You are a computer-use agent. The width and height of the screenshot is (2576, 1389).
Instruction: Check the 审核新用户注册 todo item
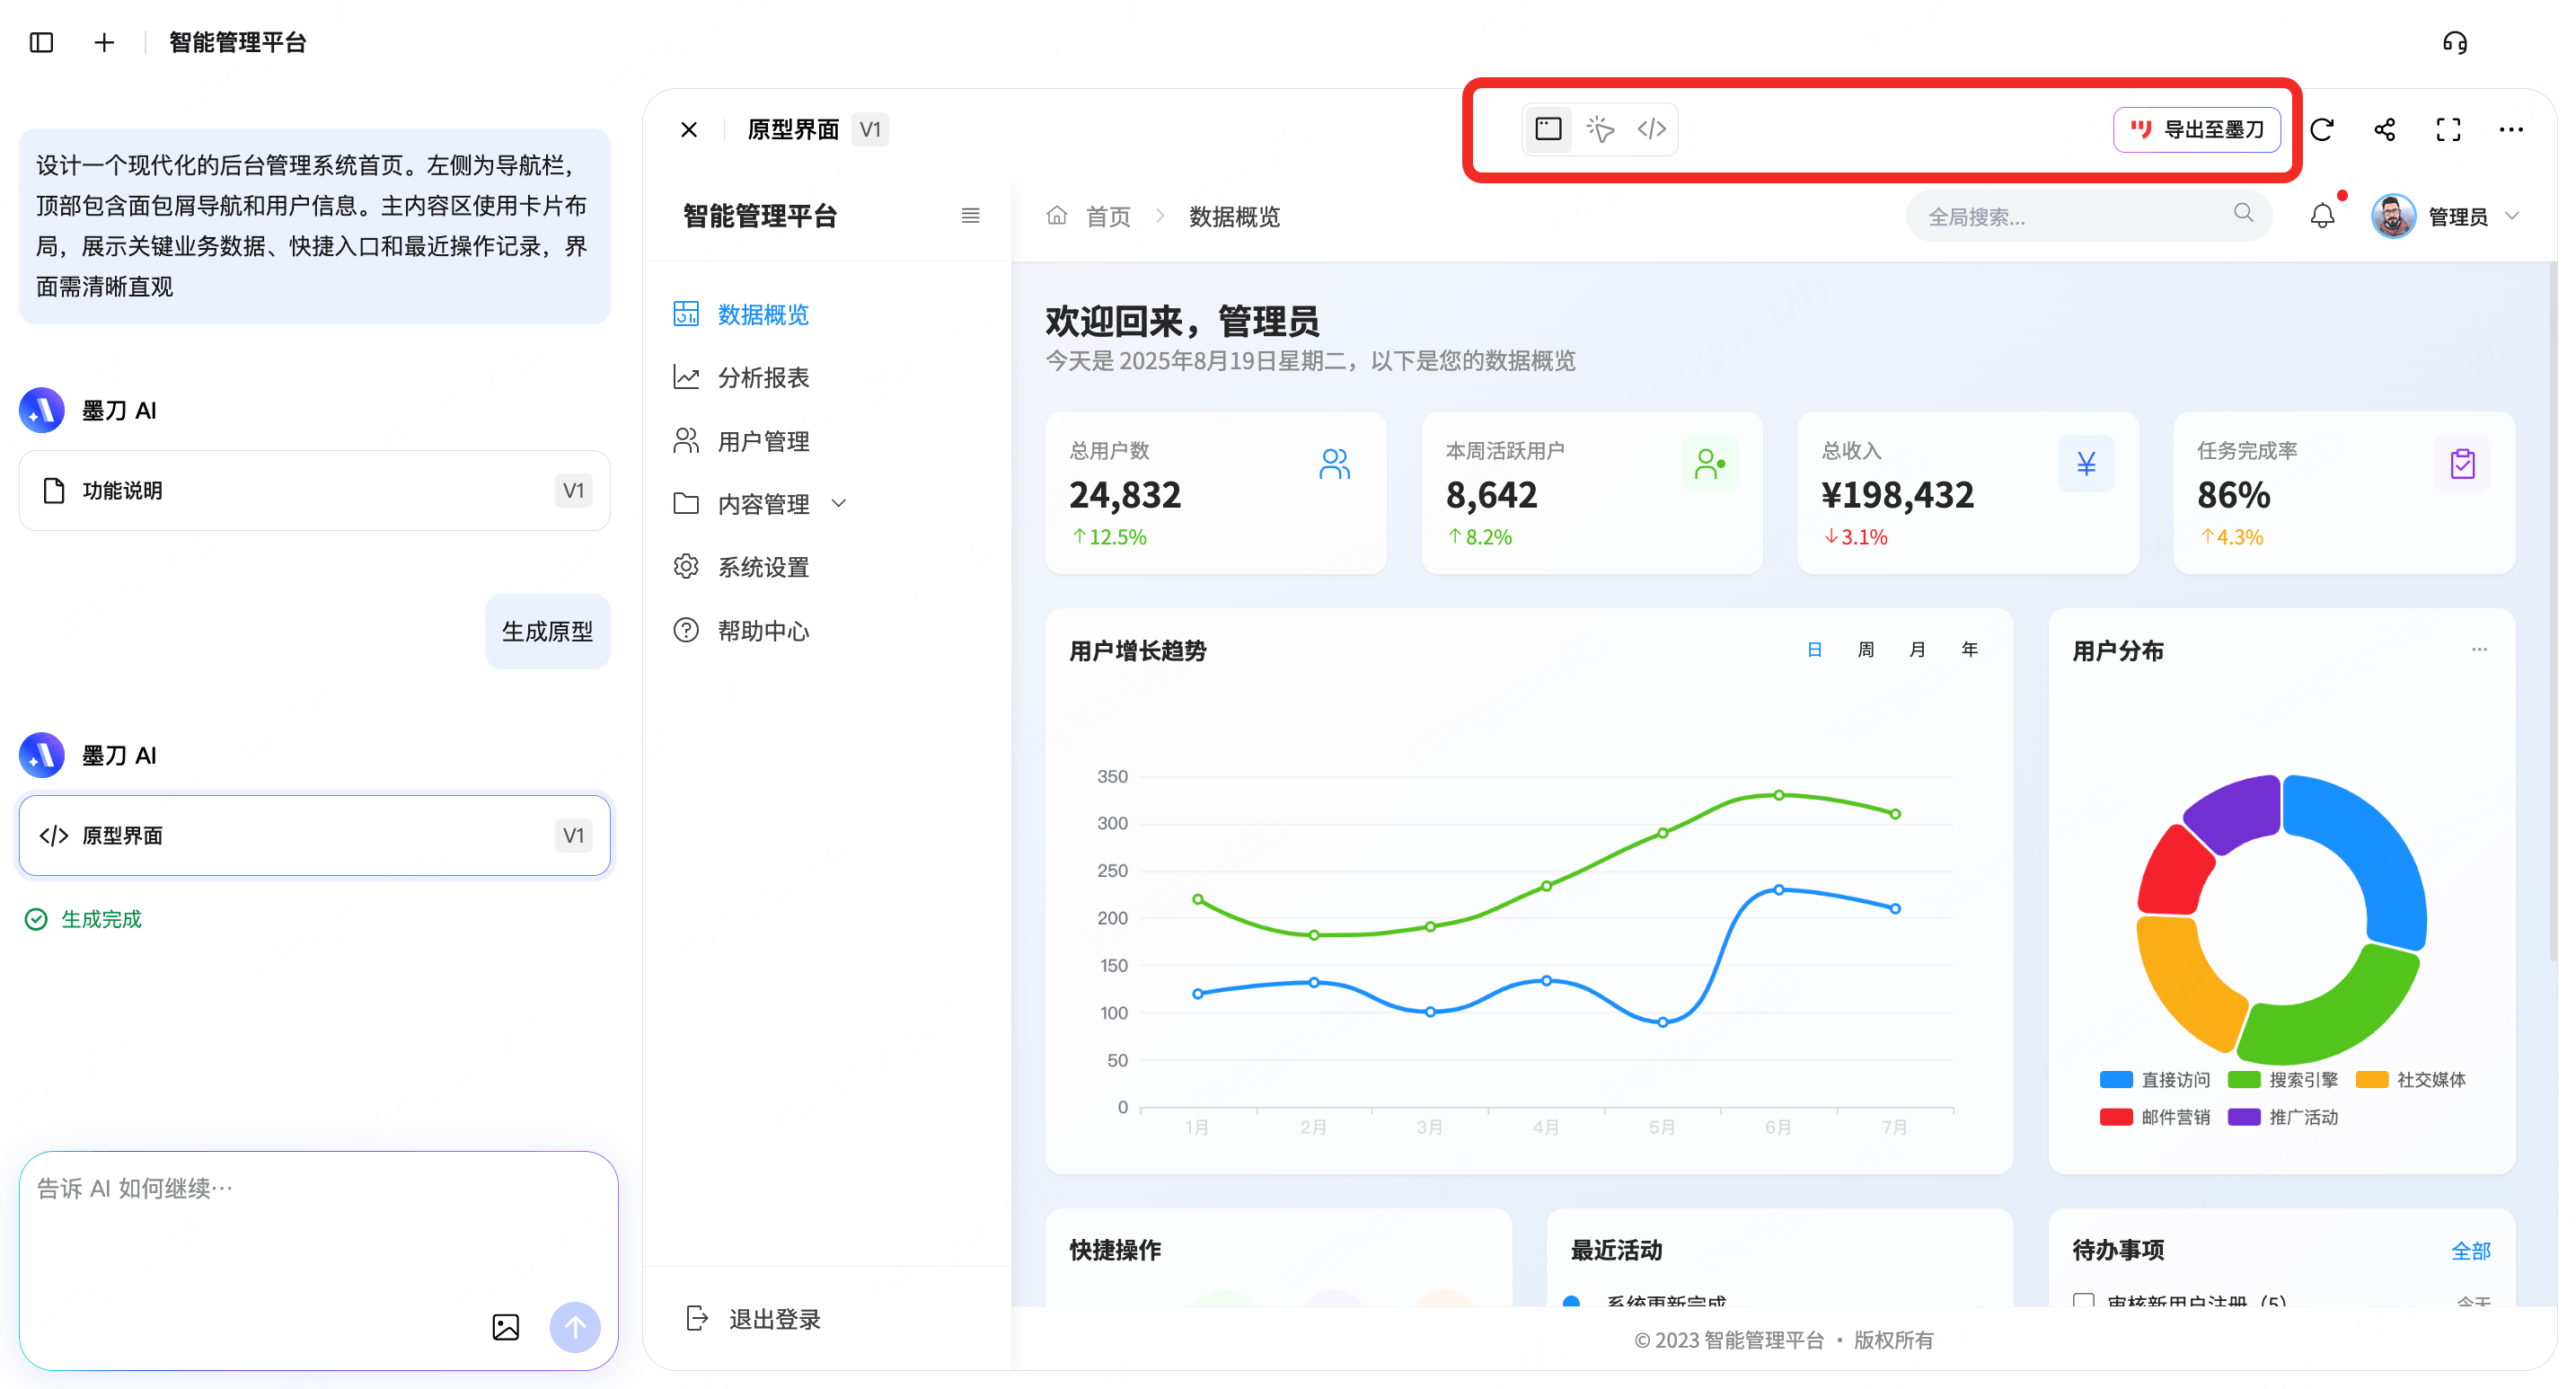click(2086, 1302)
